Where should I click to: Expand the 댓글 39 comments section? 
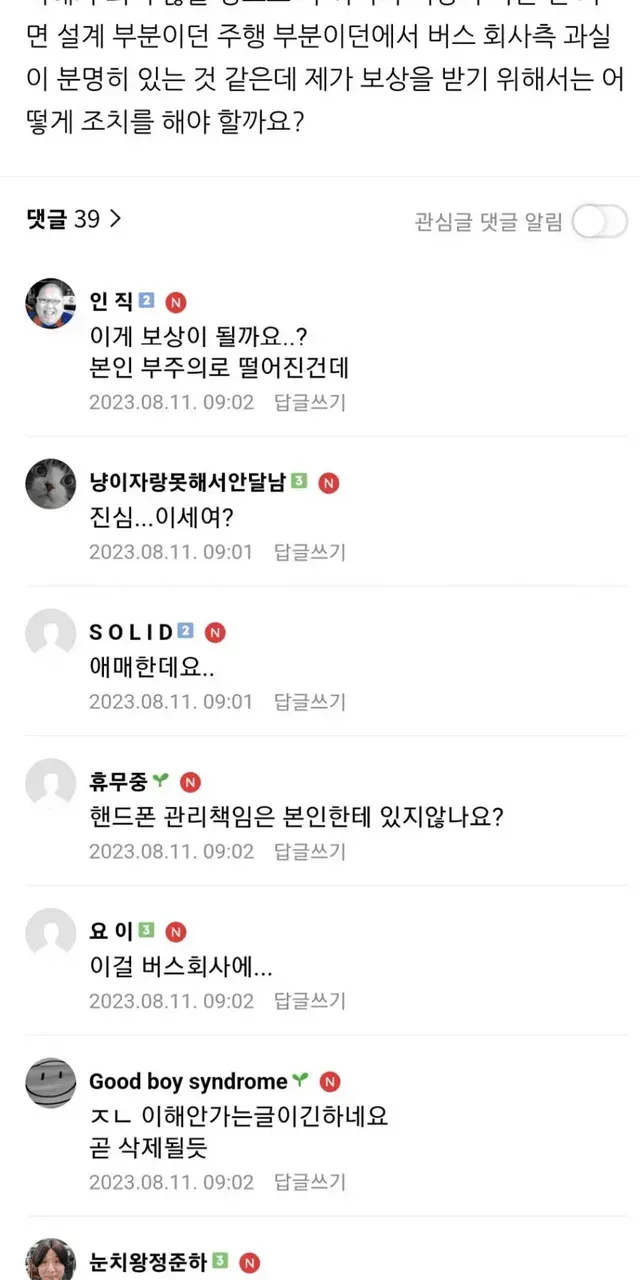73,219
